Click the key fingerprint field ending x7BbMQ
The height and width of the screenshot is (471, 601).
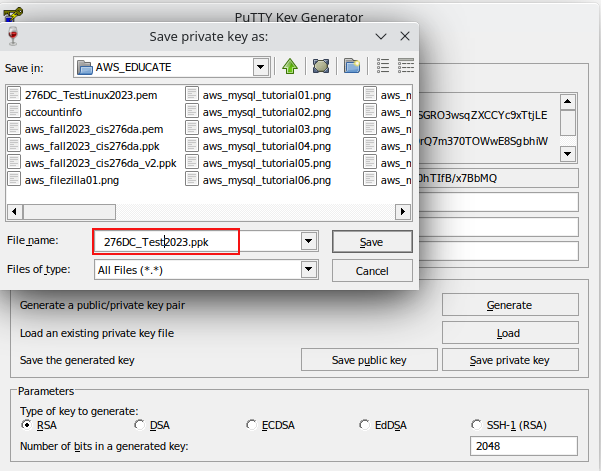pos(498,178)
